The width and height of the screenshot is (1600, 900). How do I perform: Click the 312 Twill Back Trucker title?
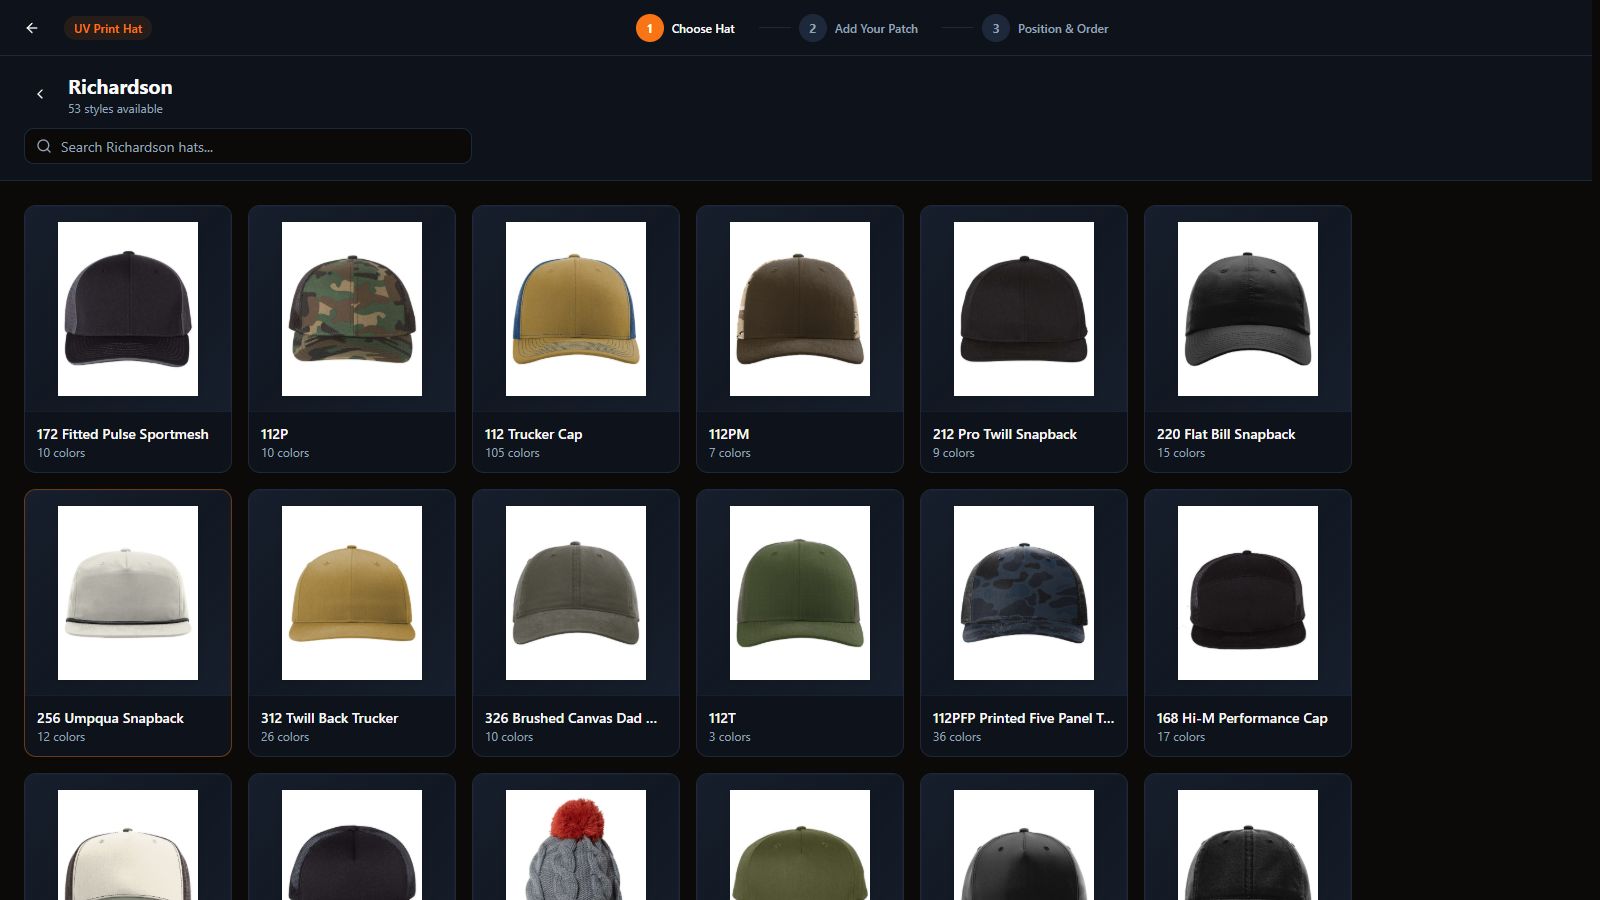(x=329, y=718)
